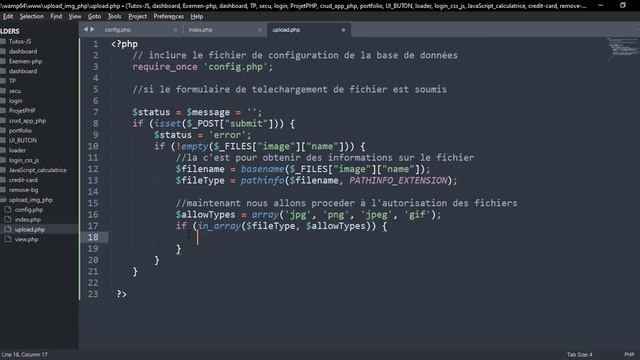Change the PHP syntax in status bar
The width and height of the screenshot is (640, 360).
coord(629,355)
